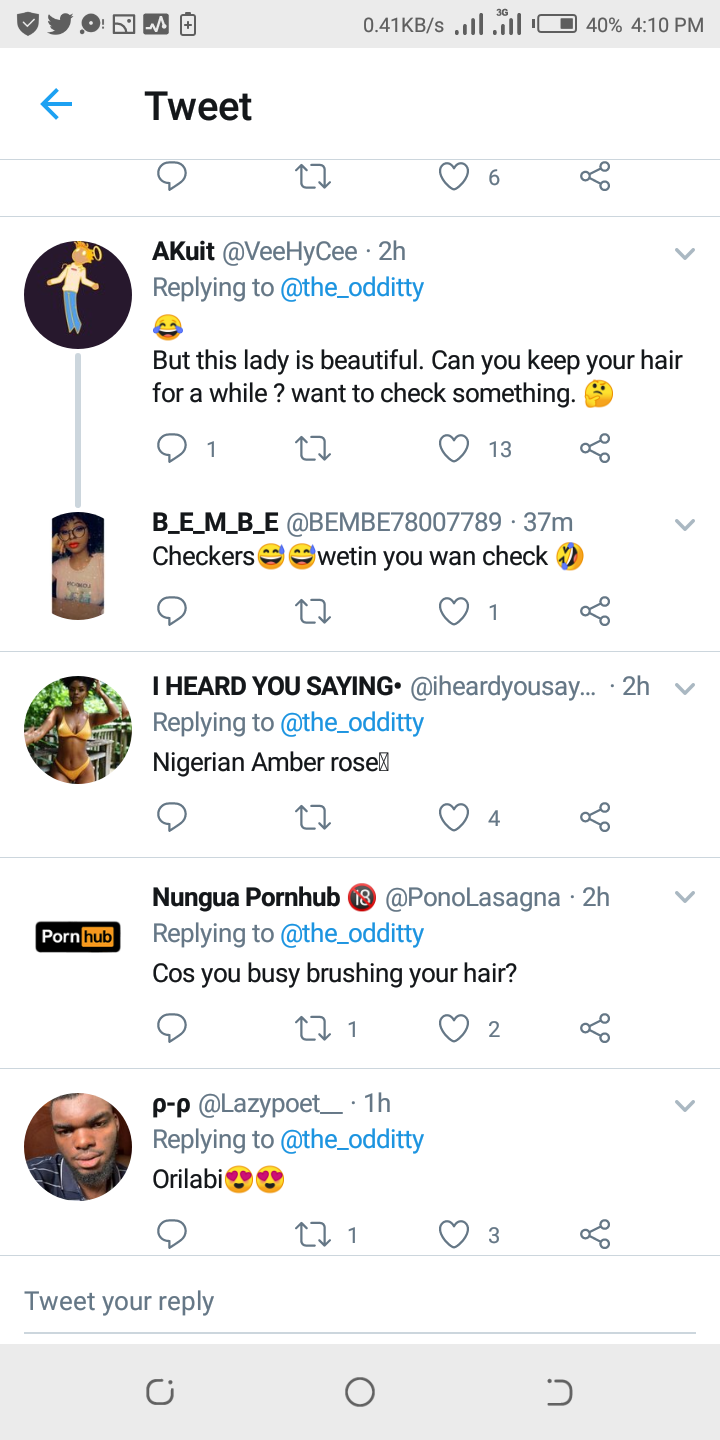Open the @Lazypoet__ profile handle
Screen dimensions: 720x1440
point(270,1104)
